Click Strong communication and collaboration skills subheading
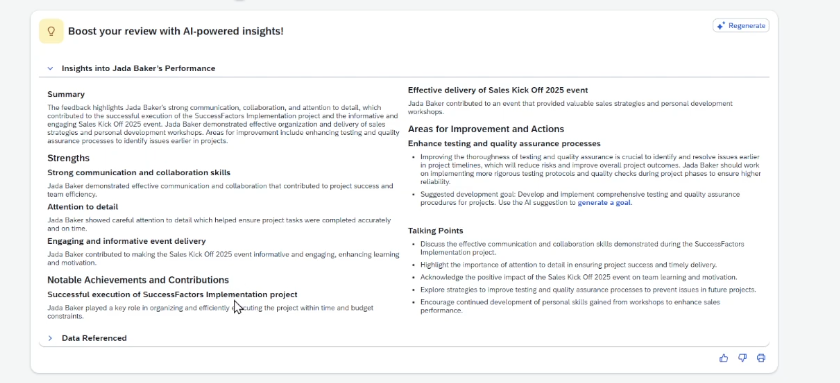The image size is (840, 383). point(139,172)
